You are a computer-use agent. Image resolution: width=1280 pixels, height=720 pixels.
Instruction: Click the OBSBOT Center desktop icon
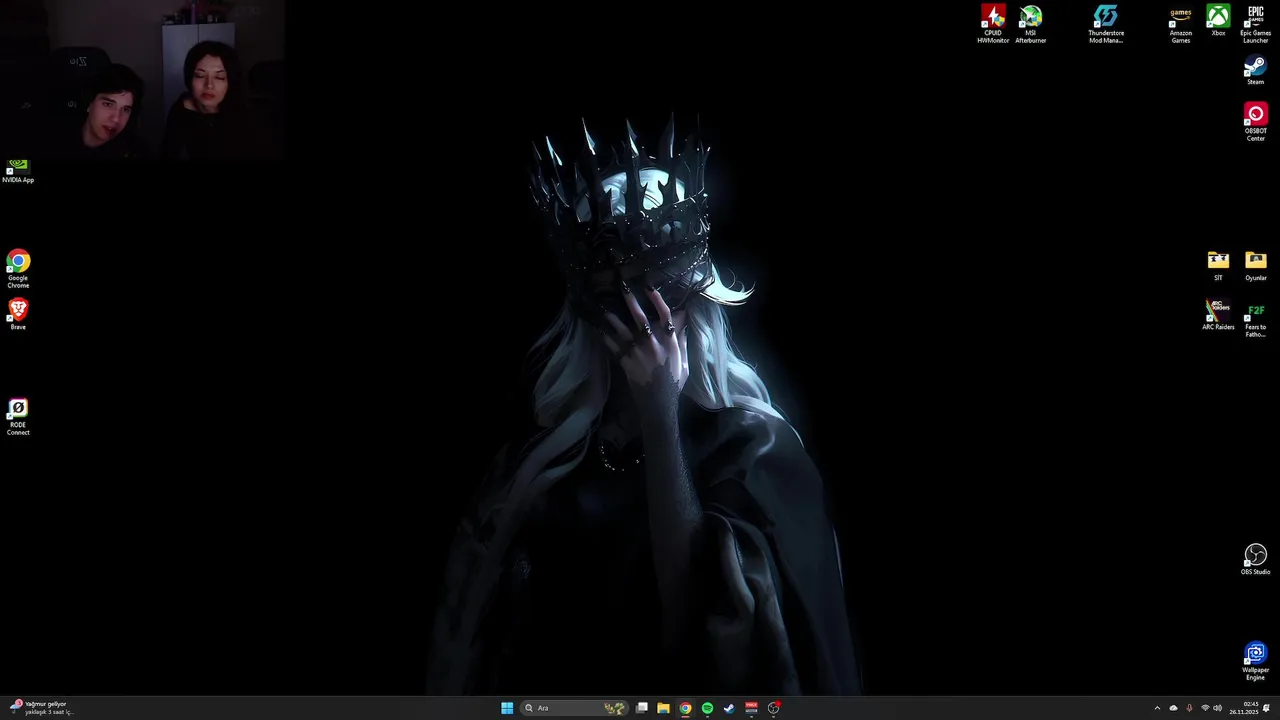point(1256,122)
